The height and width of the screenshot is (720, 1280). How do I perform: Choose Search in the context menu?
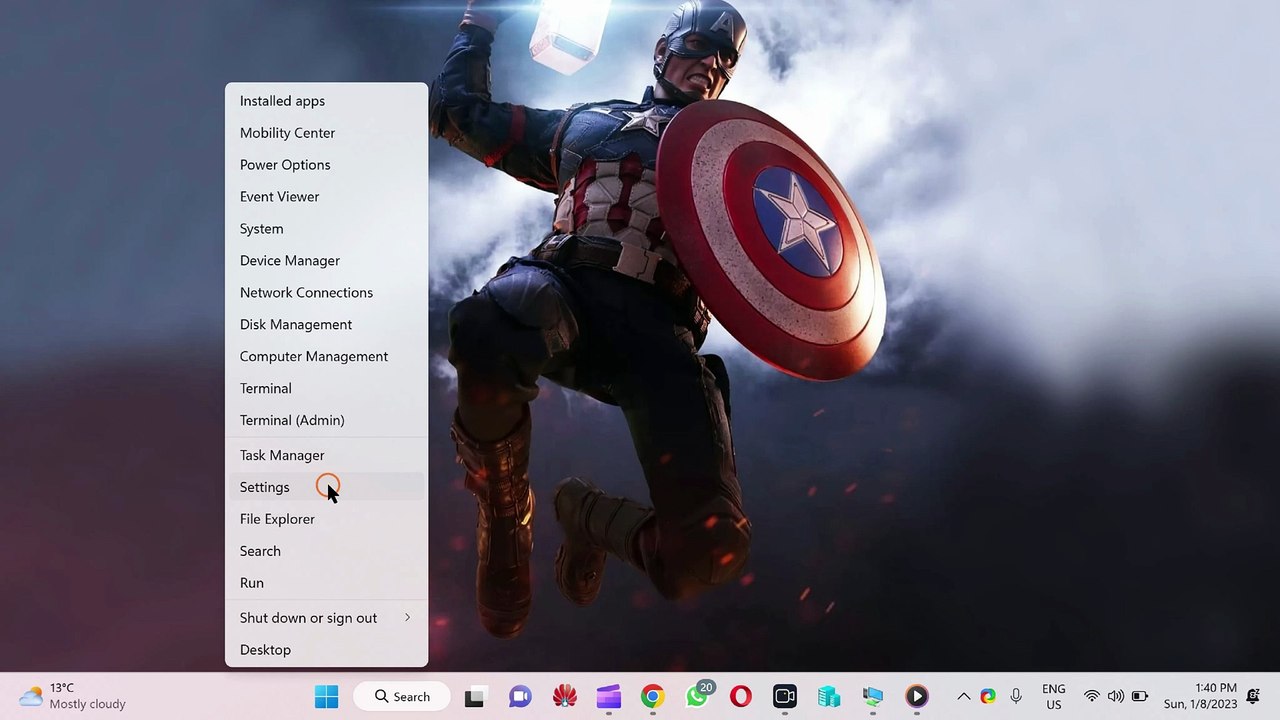click(x=326, y=551)
